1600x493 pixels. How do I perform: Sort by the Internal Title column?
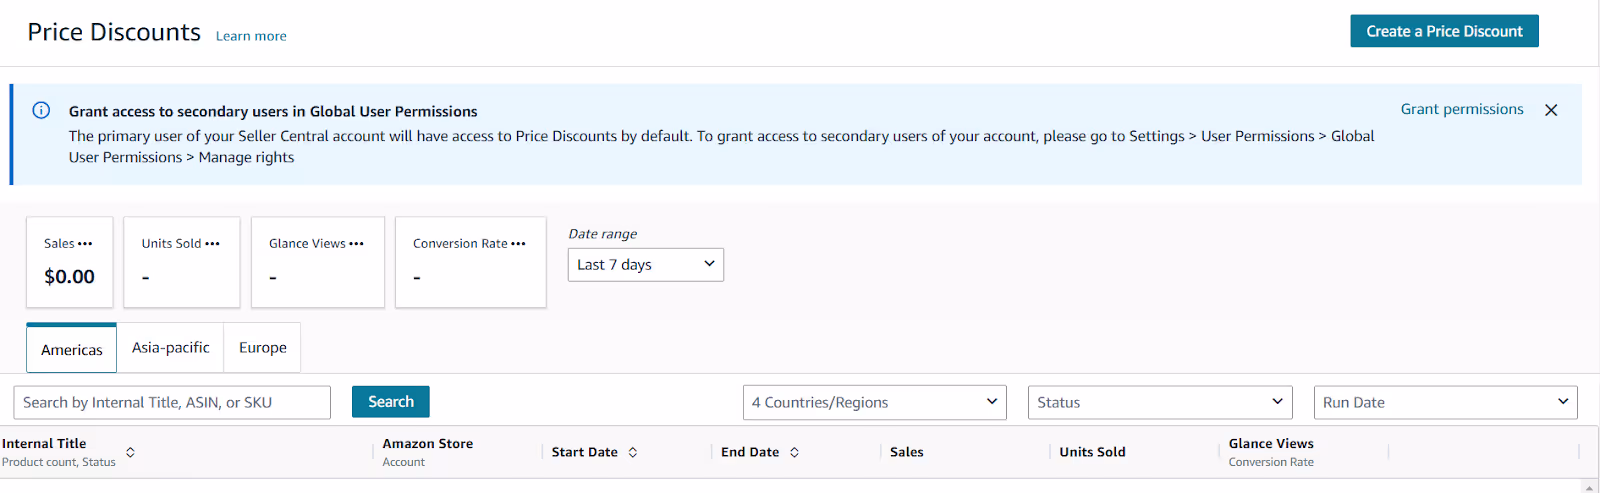(x=130, y=453)
